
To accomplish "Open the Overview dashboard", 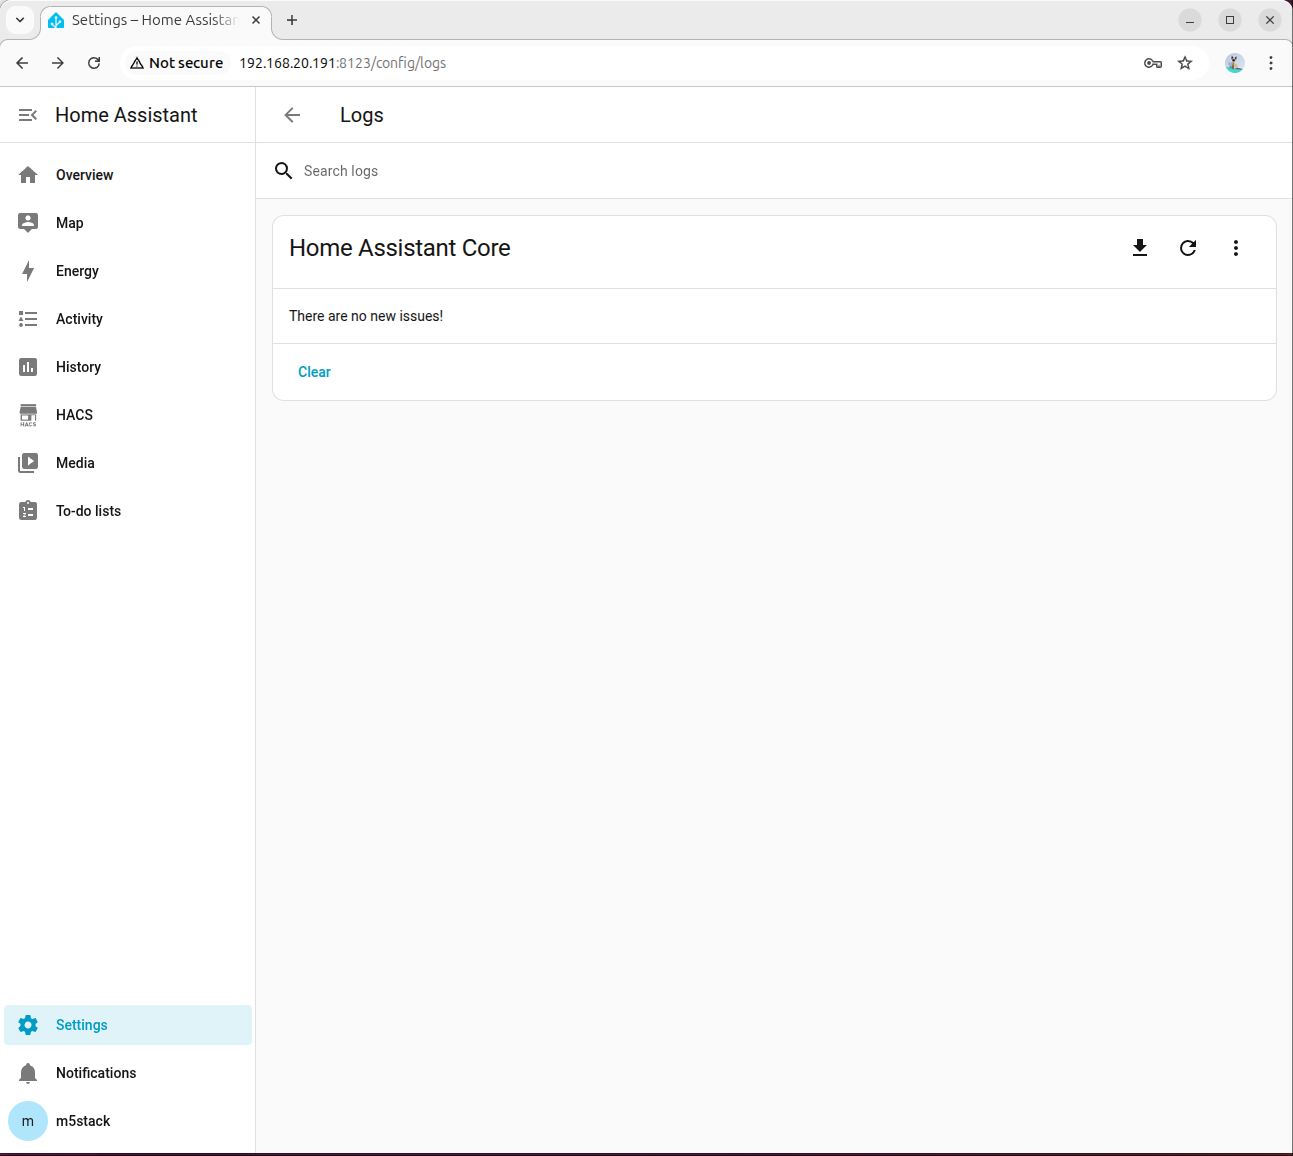I will [84, 175].
